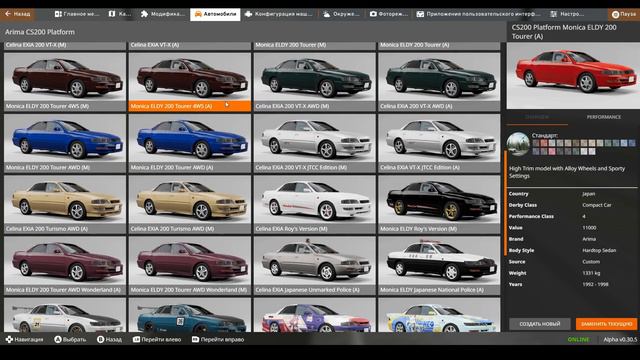Image resolution: width=640 pixels, height=360 pixels.
Task: Open the Настройки tab
Action: 567,14
